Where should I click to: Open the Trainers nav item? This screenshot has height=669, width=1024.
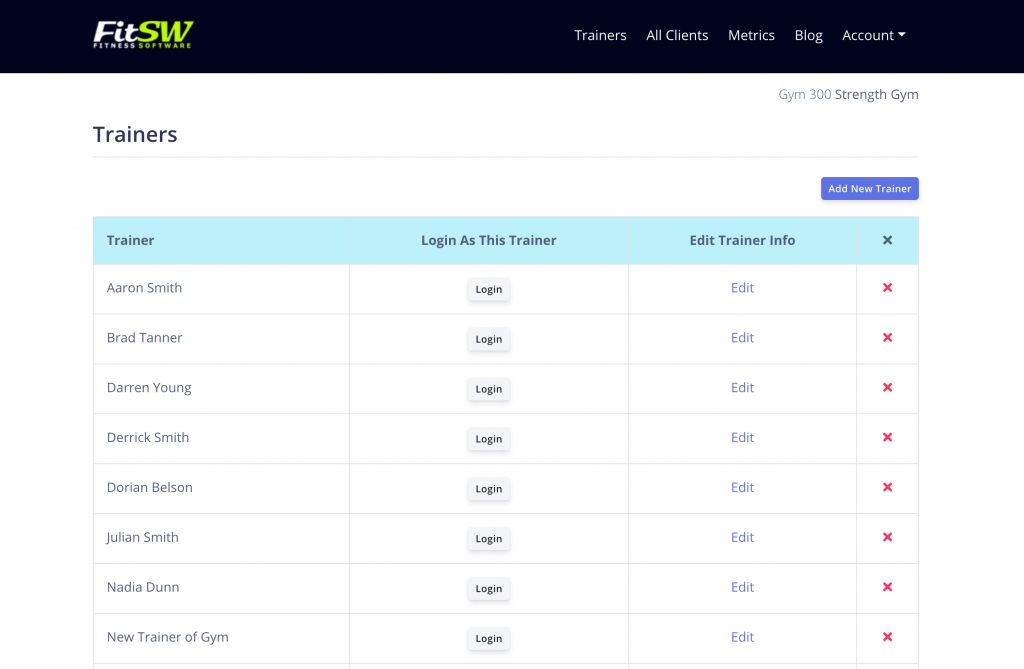pos(600,35)
